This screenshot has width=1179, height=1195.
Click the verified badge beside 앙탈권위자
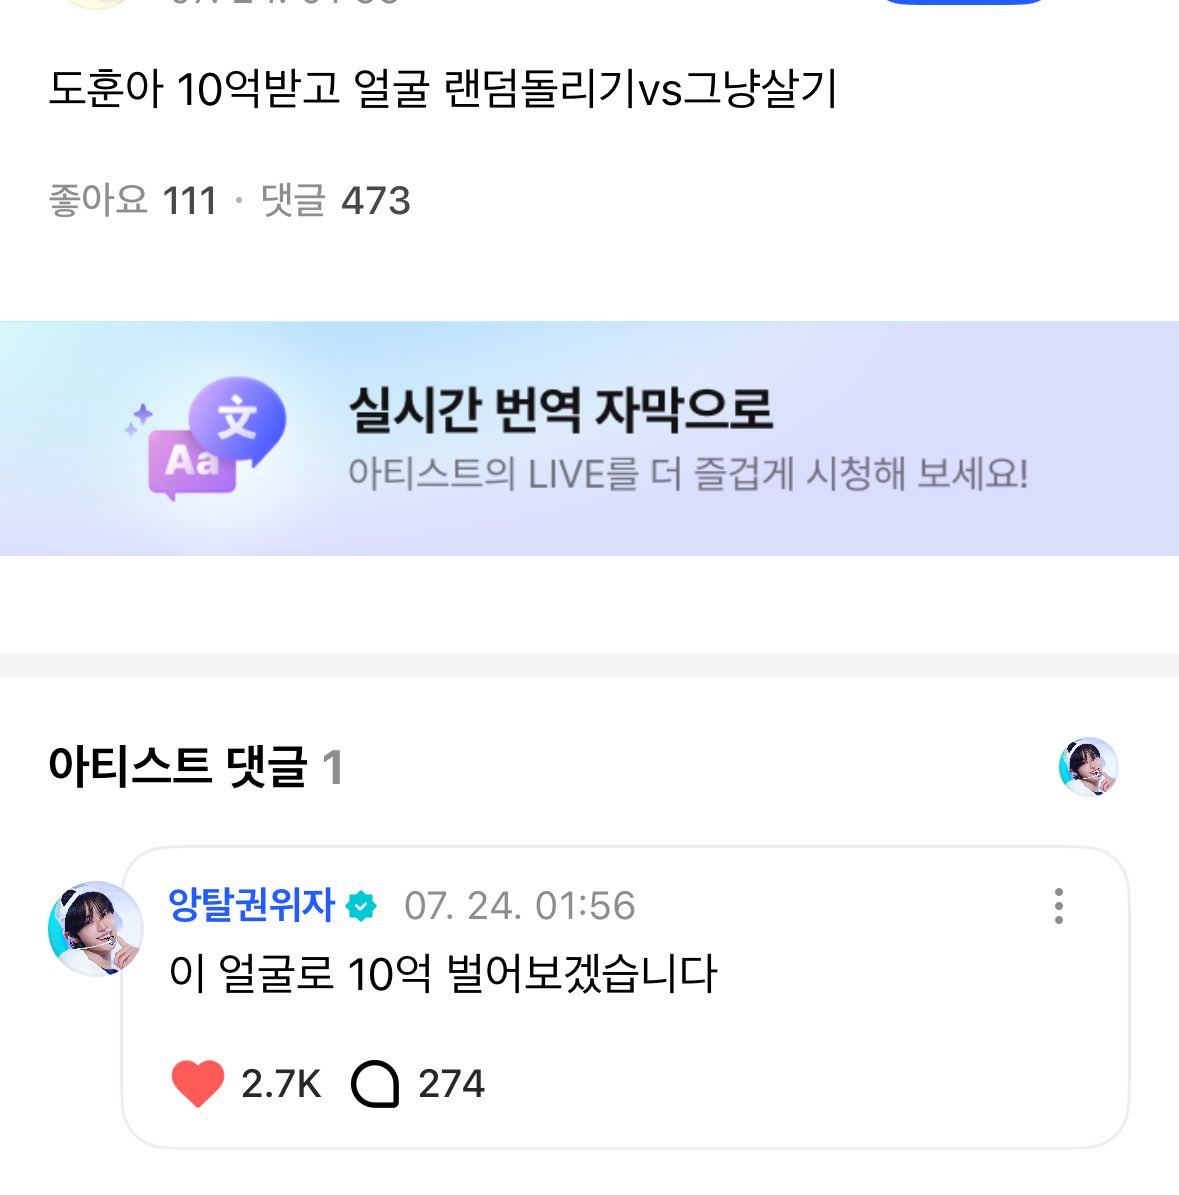361,907
